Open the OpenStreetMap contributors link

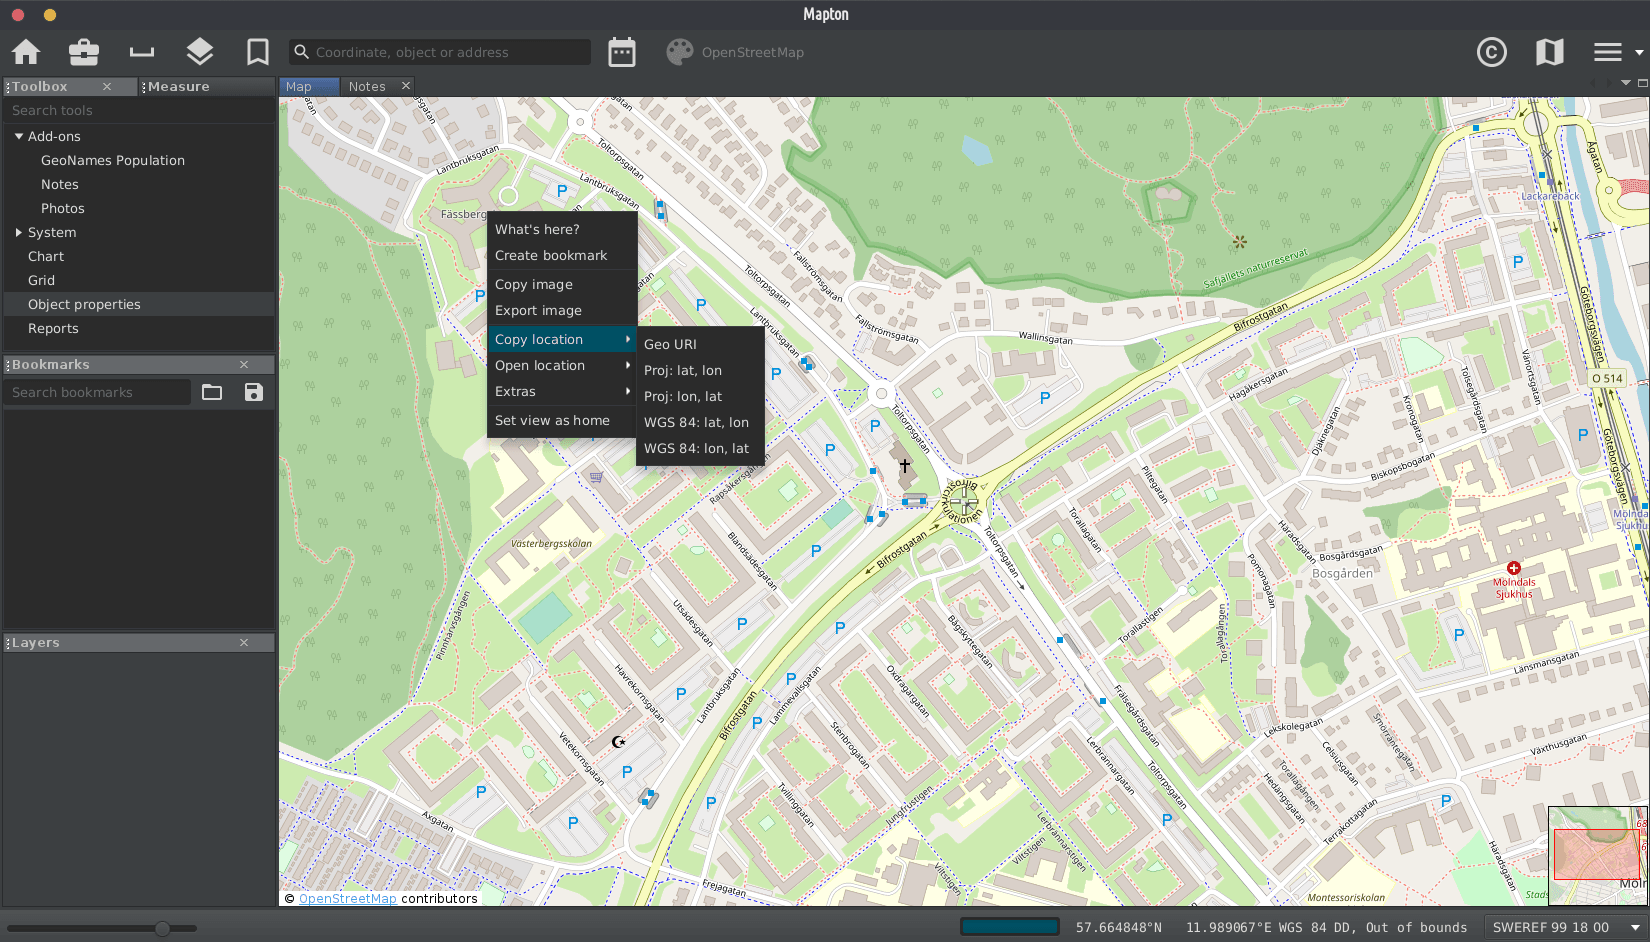pos(347,898)
